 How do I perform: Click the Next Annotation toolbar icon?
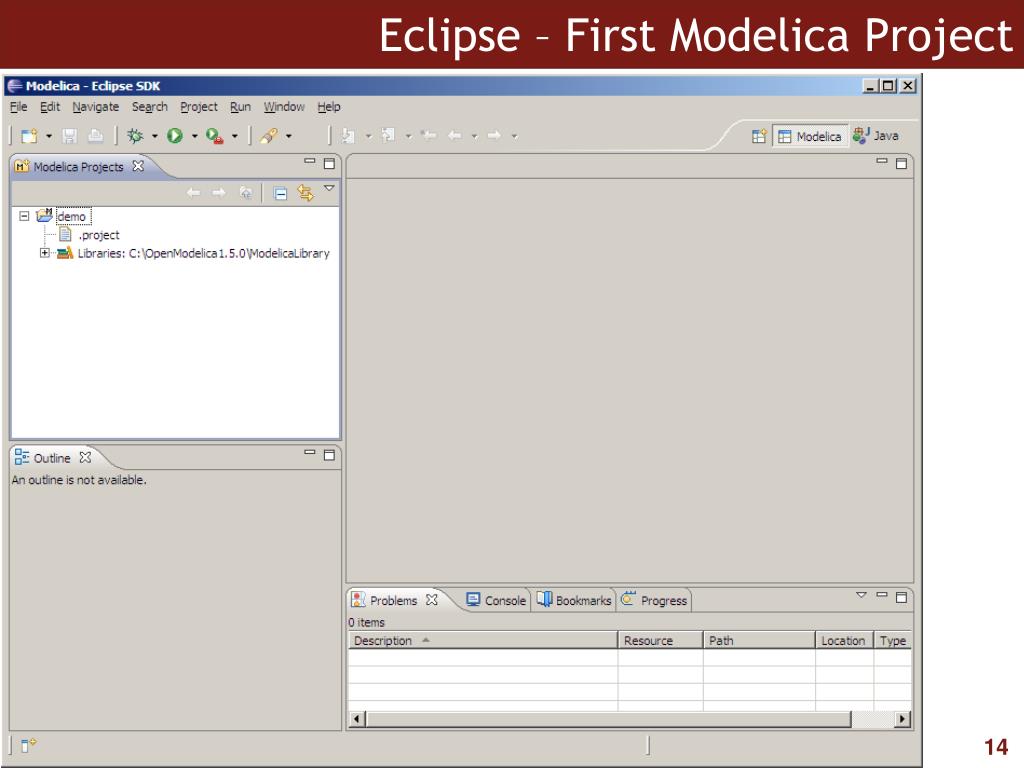348,136
